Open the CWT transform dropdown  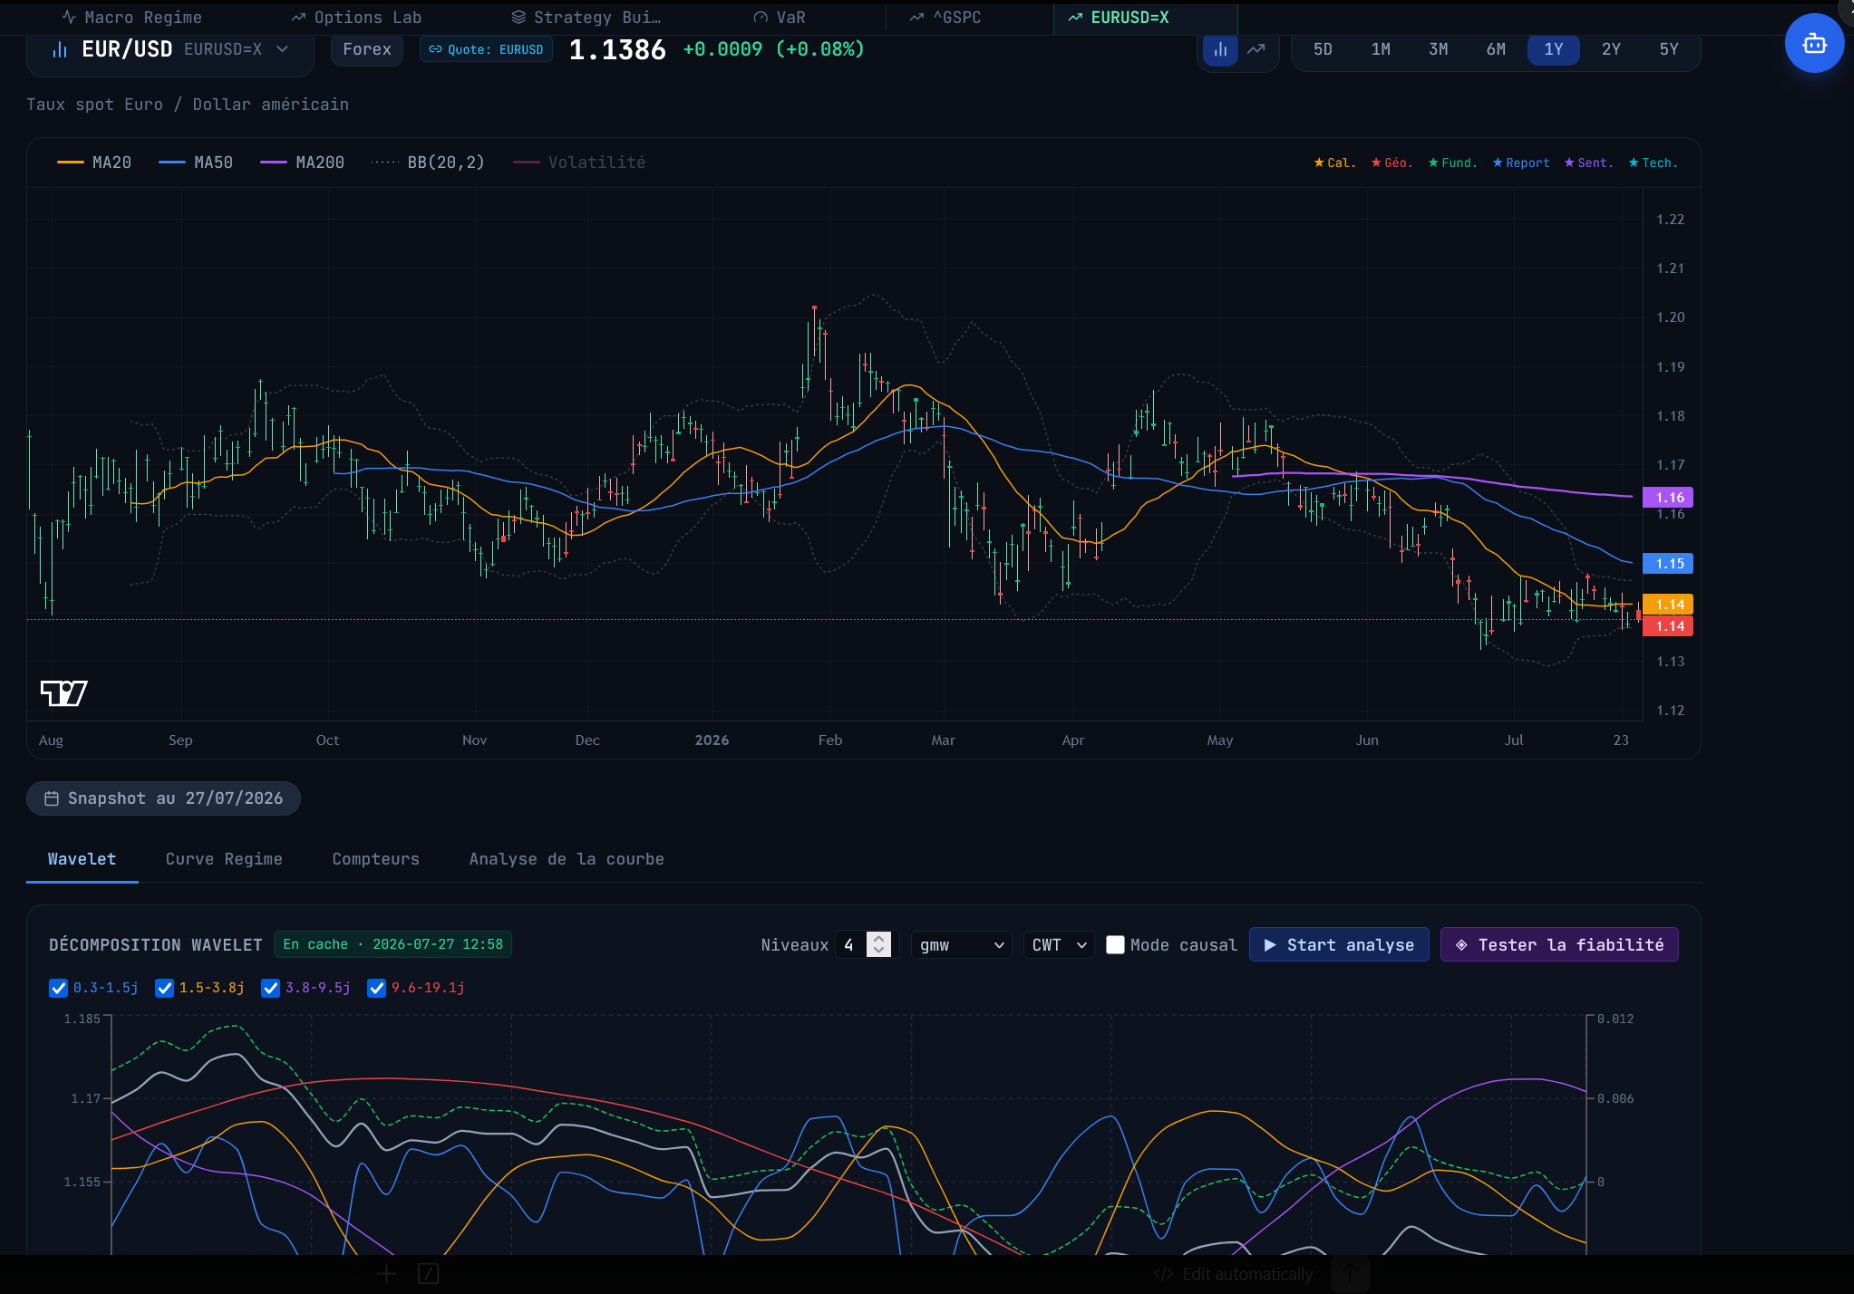(x=1059, y=945)
